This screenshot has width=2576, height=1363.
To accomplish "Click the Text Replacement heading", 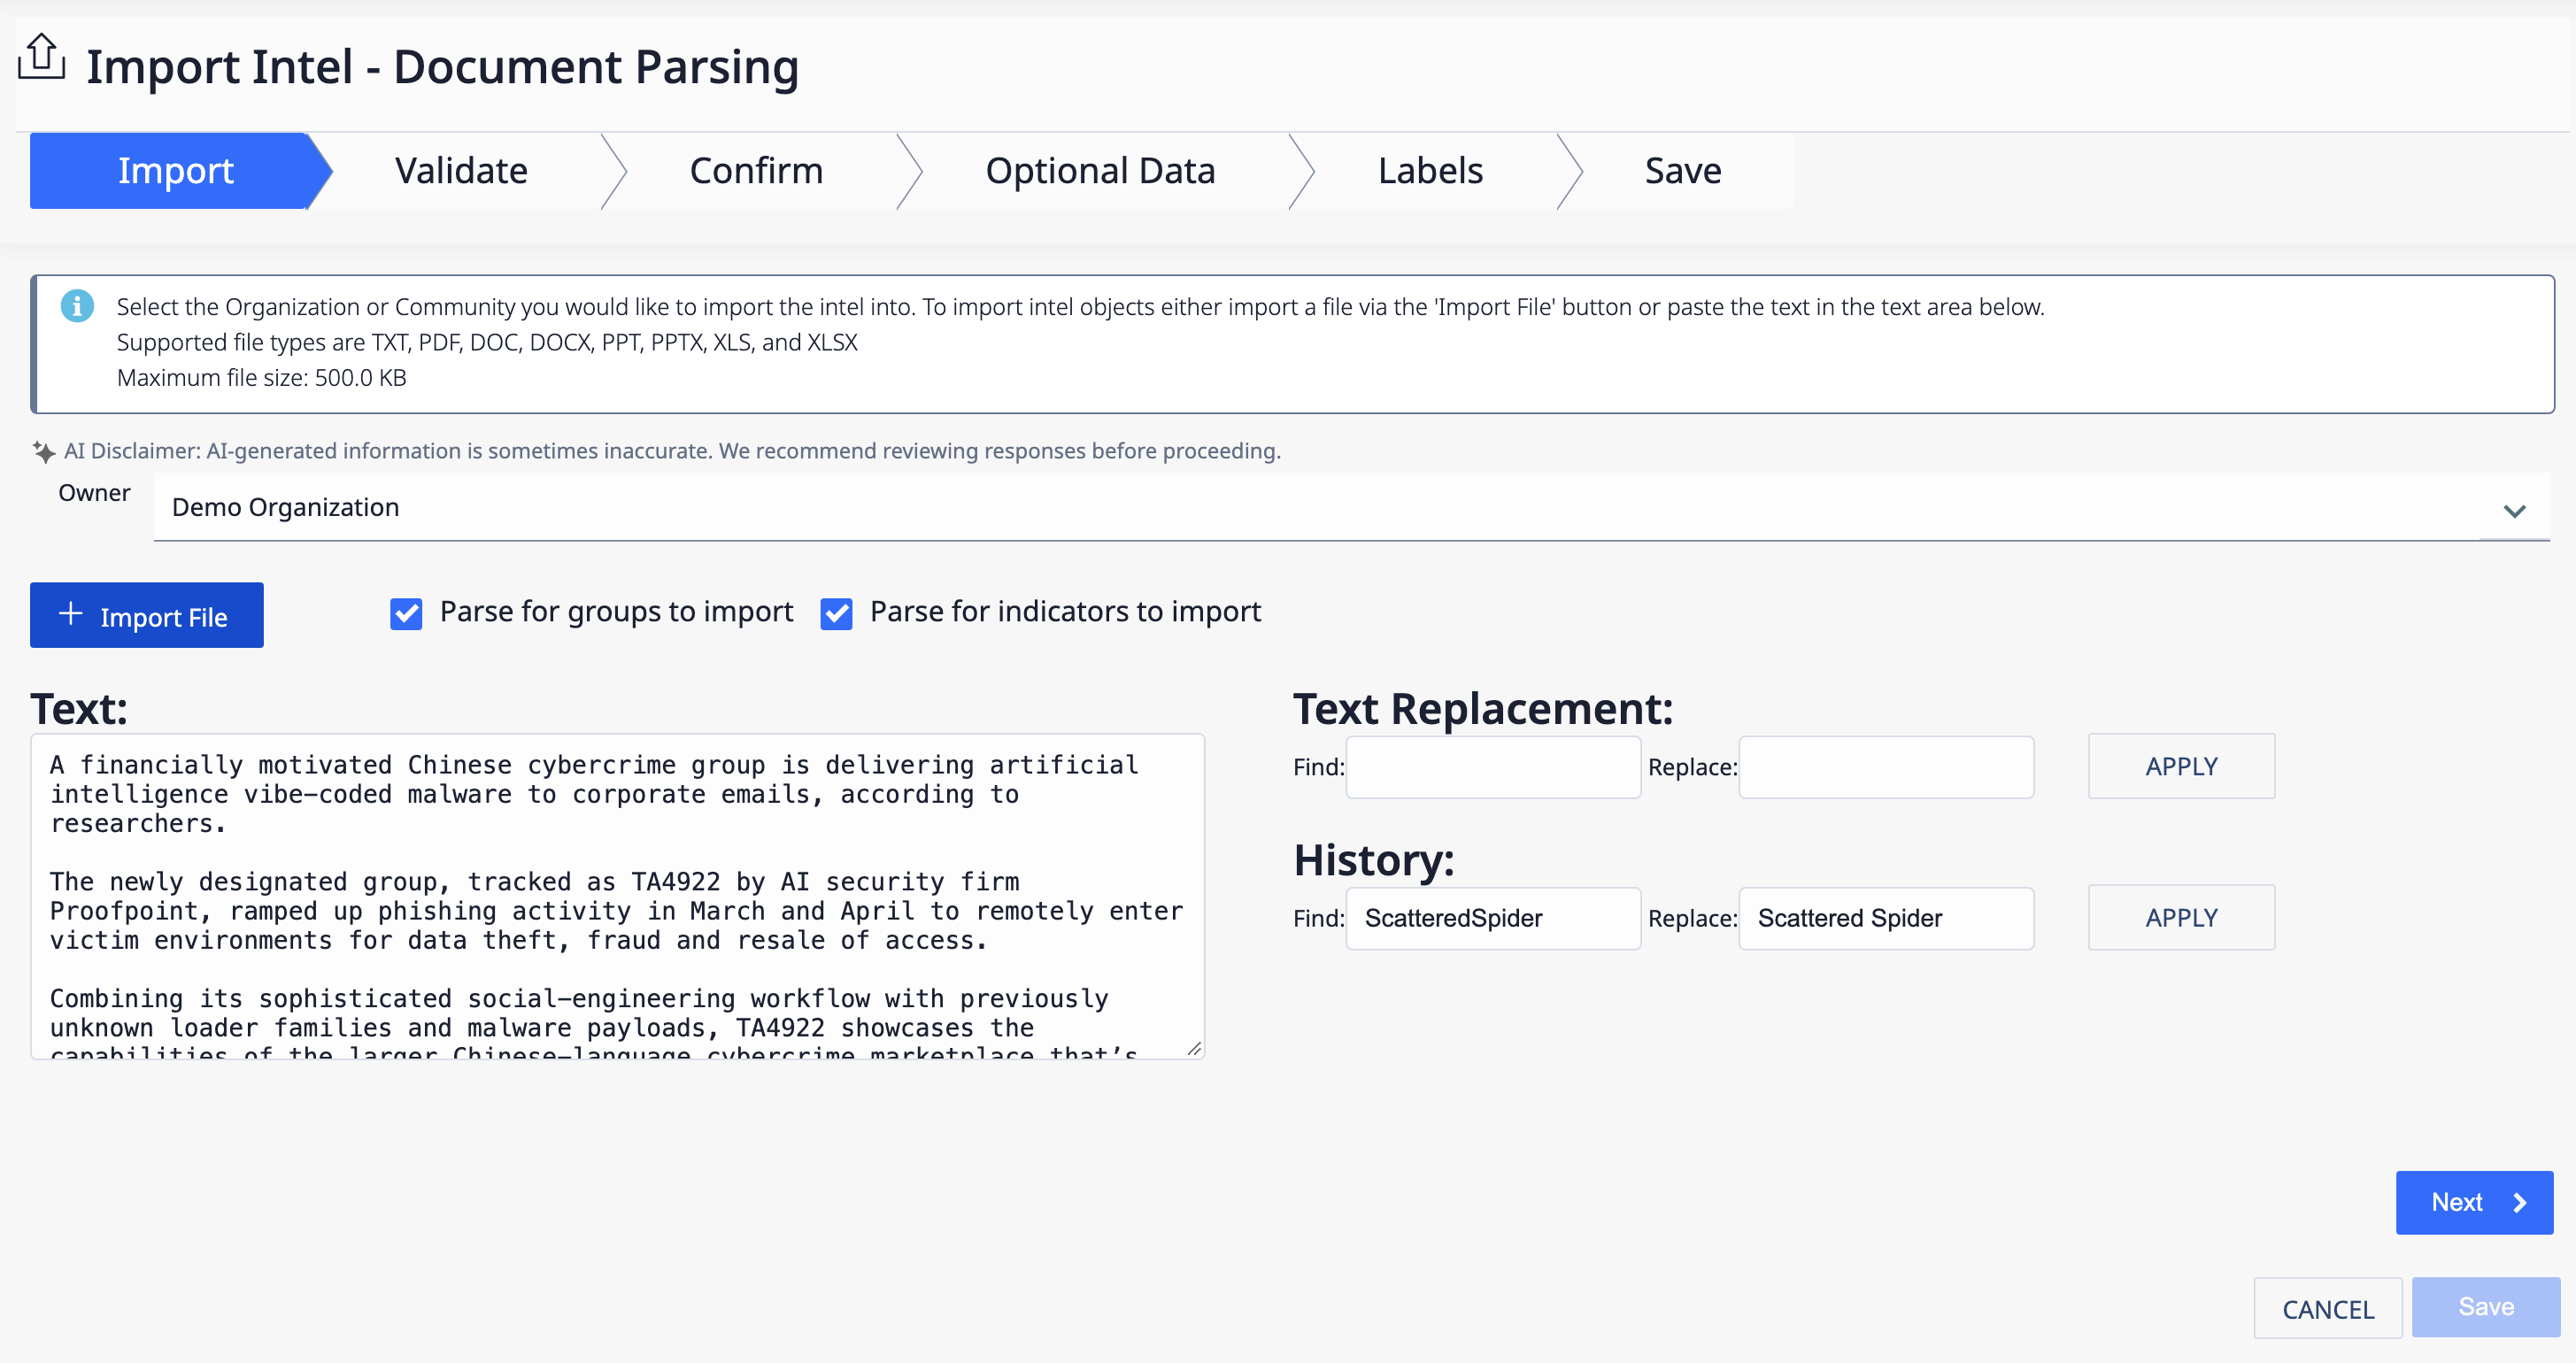I will tap(1483, 709).
